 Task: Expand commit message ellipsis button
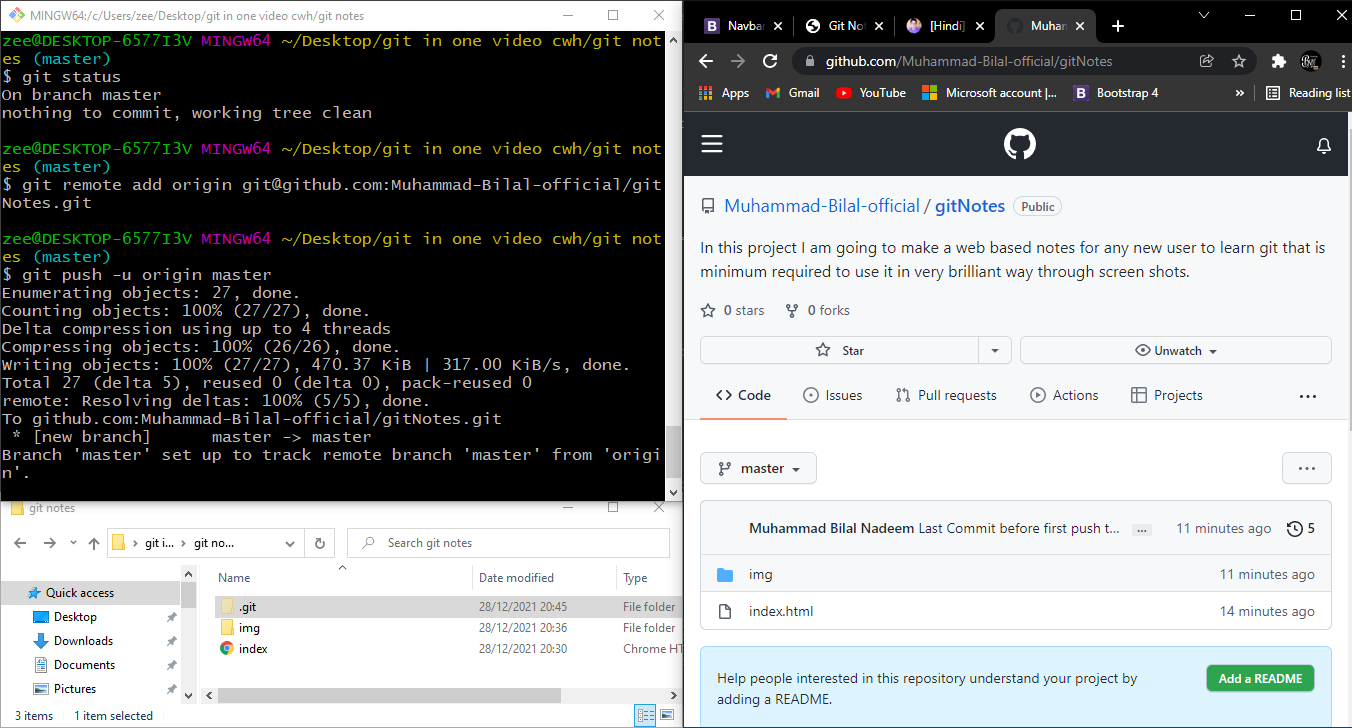pos(1143,529)
